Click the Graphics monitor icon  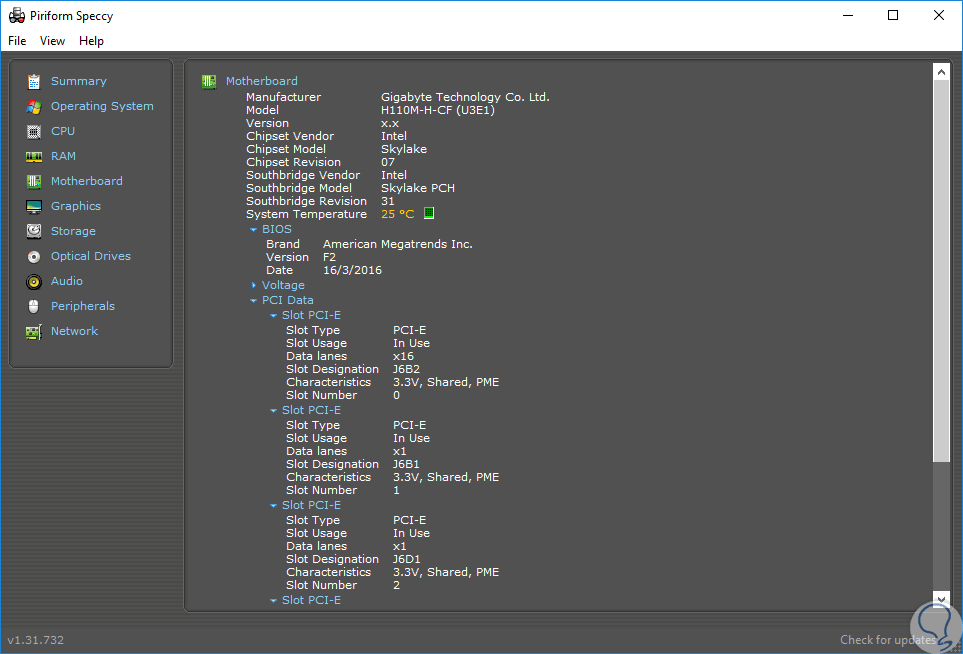point(34,206)
